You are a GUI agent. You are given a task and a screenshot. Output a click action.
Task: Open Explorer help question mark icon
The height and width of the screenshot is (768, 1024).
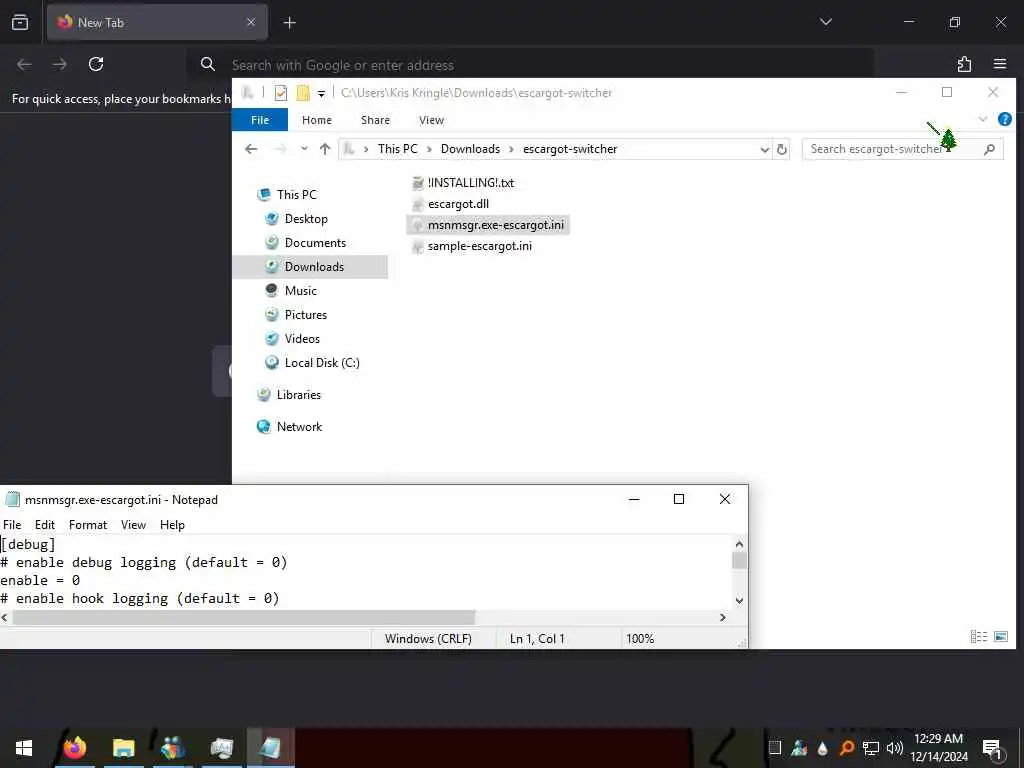(x=1004, y=119)
